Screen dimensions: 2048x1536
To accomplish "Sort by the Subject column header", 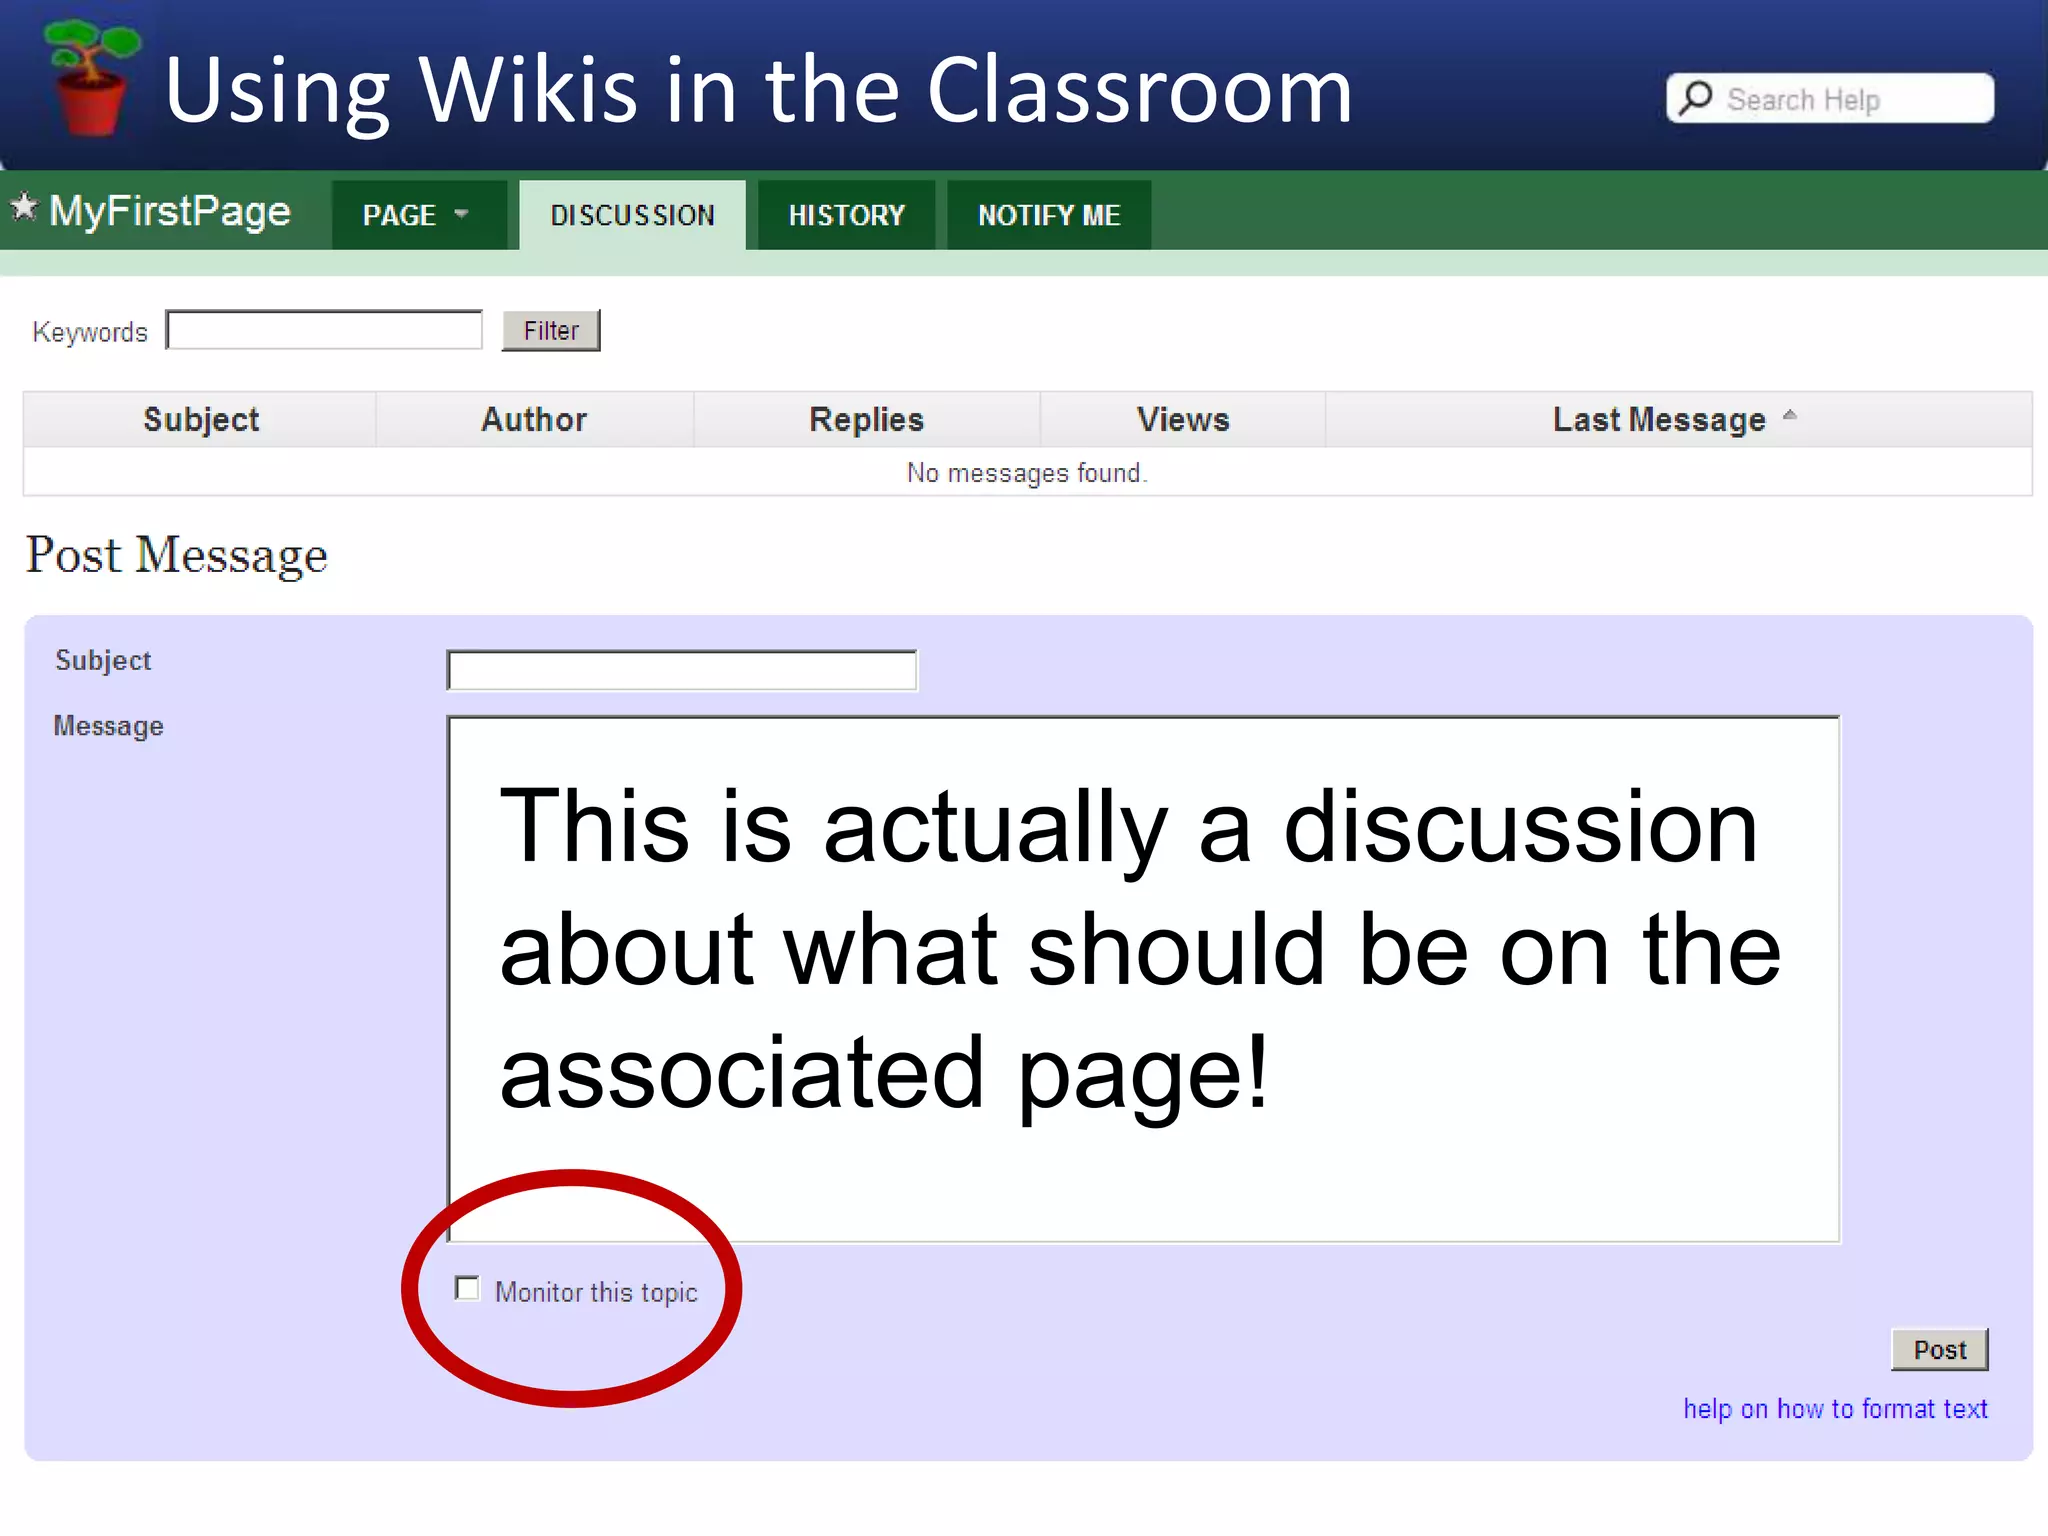I will [201, 419].
